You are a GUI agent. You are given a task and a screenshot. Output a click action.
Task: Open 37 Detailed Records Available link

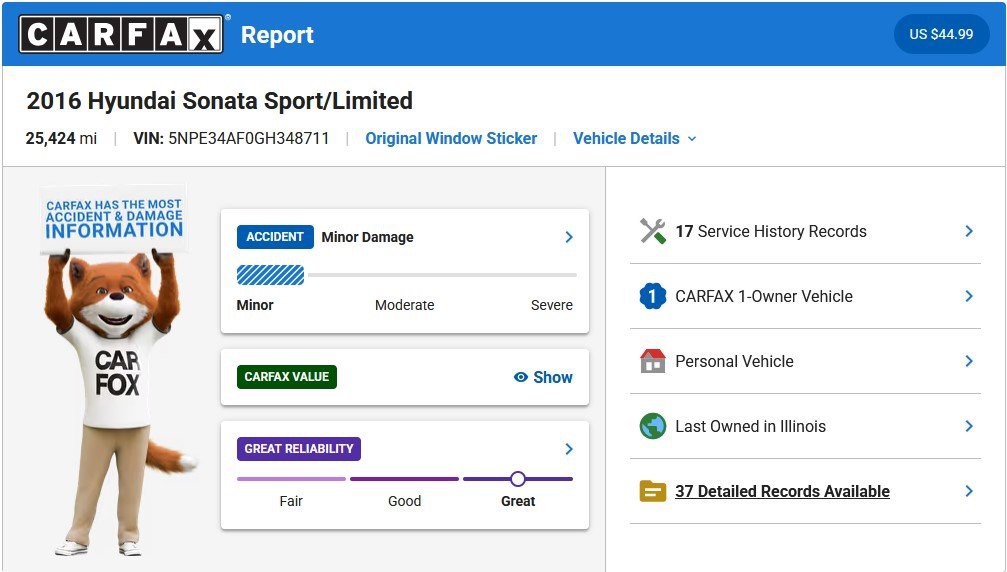(782, 491)
